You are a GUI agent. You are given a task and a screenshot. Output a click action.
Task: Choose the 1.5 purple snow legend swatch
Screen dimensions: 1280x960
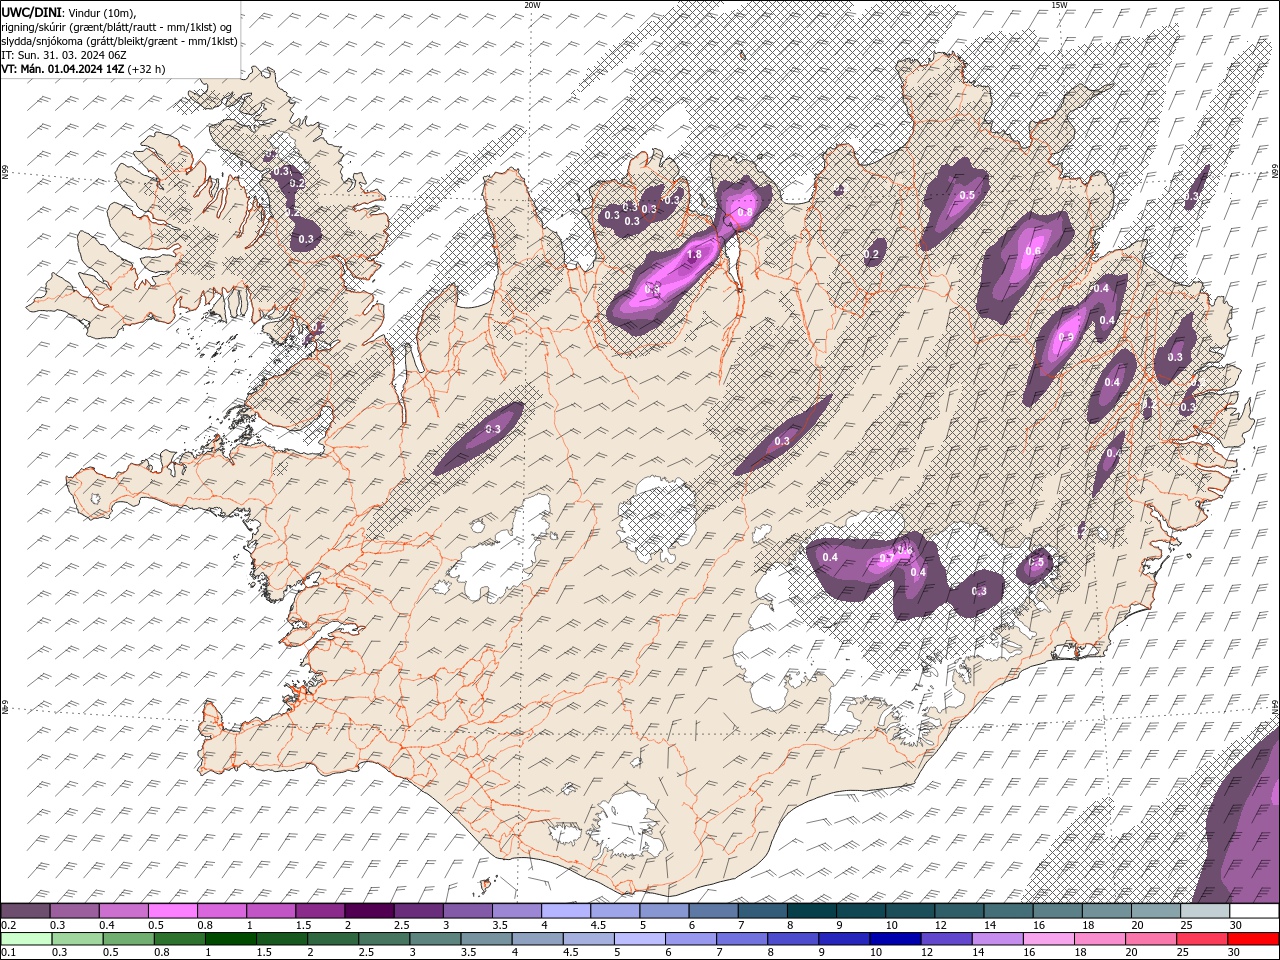tap(320, 911)
